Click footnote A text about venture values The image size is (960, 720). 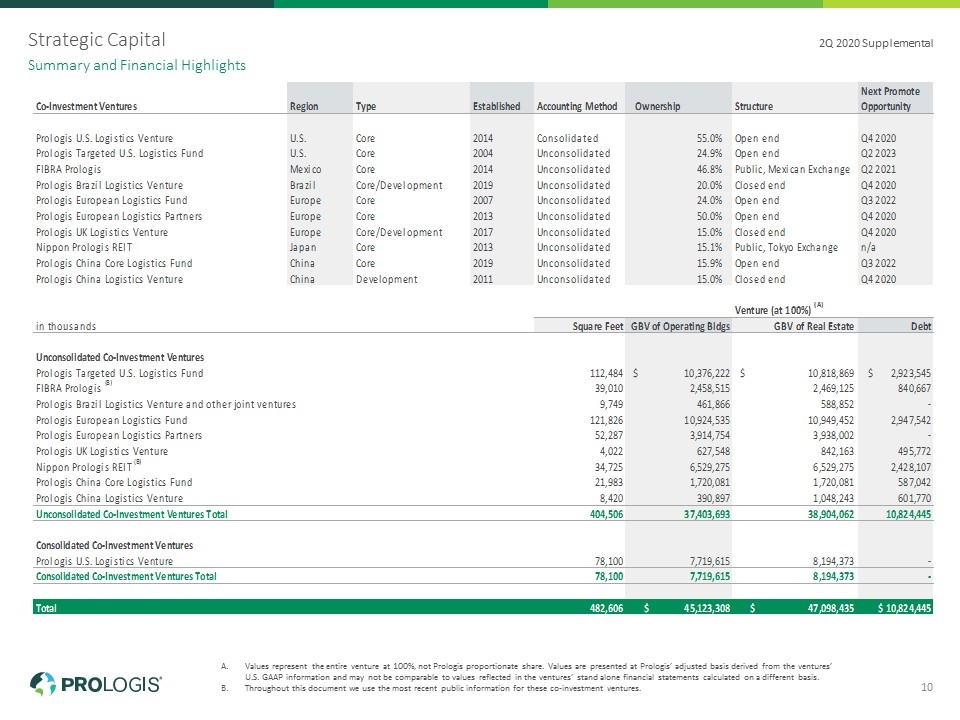click(x=538, y=672)
